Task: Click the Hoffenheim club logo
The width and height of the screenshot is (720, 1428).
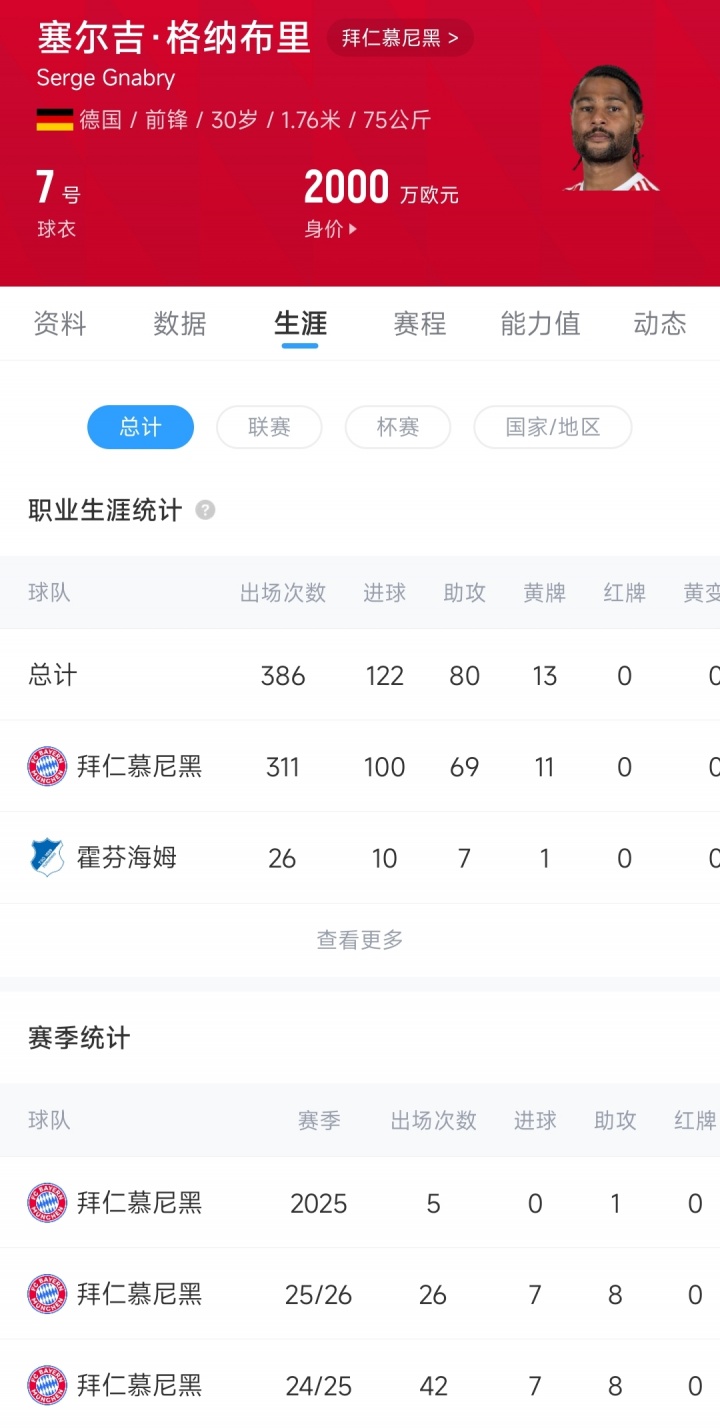Action: pos(47,858)
